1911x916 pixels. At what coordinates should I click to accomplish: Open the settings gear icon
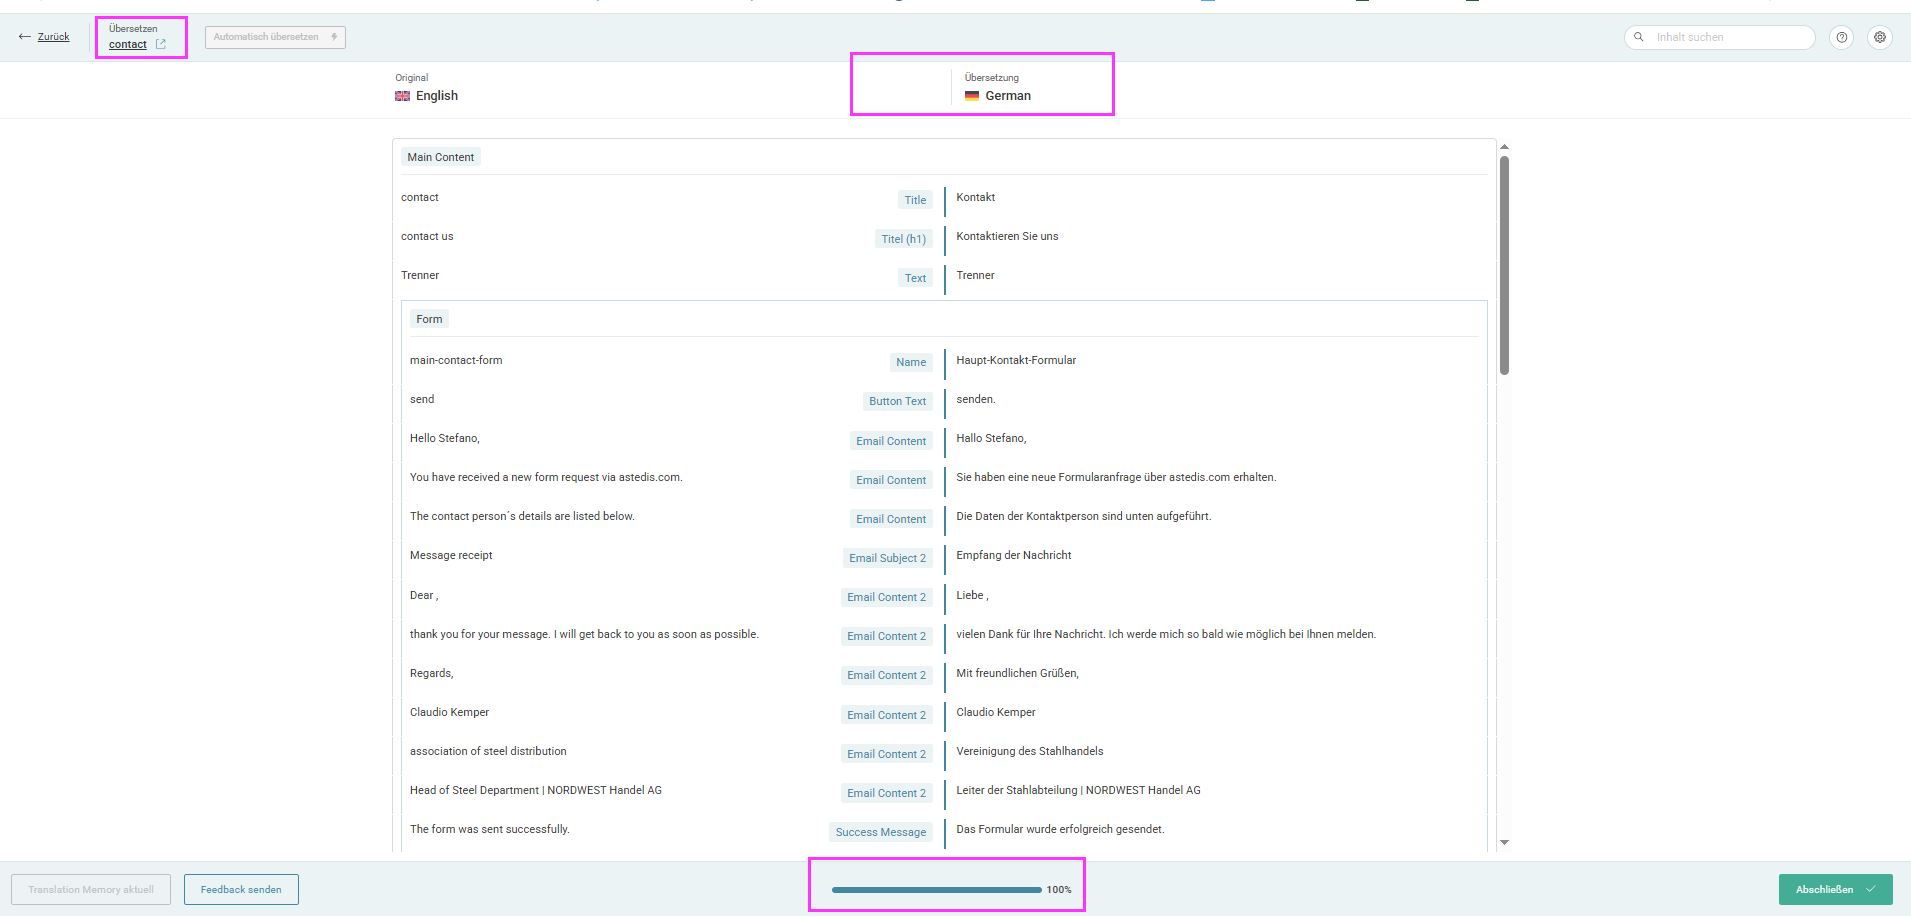[1880, 37]
